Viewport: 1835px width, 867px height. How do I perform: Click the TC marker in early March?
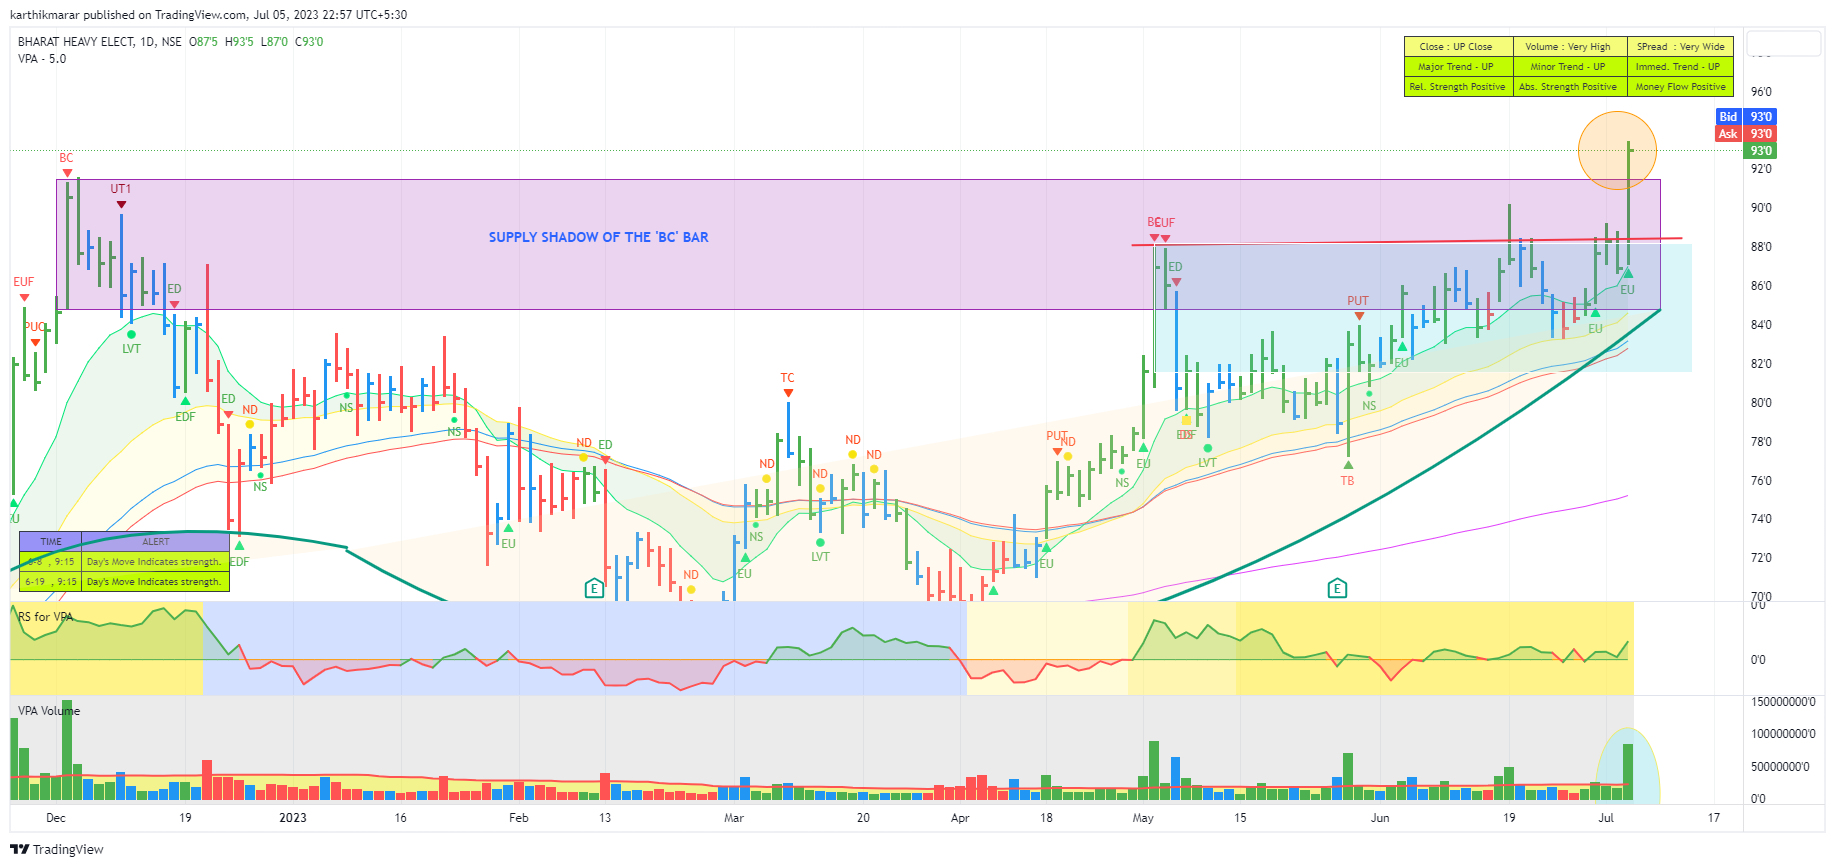coord(788,378)
